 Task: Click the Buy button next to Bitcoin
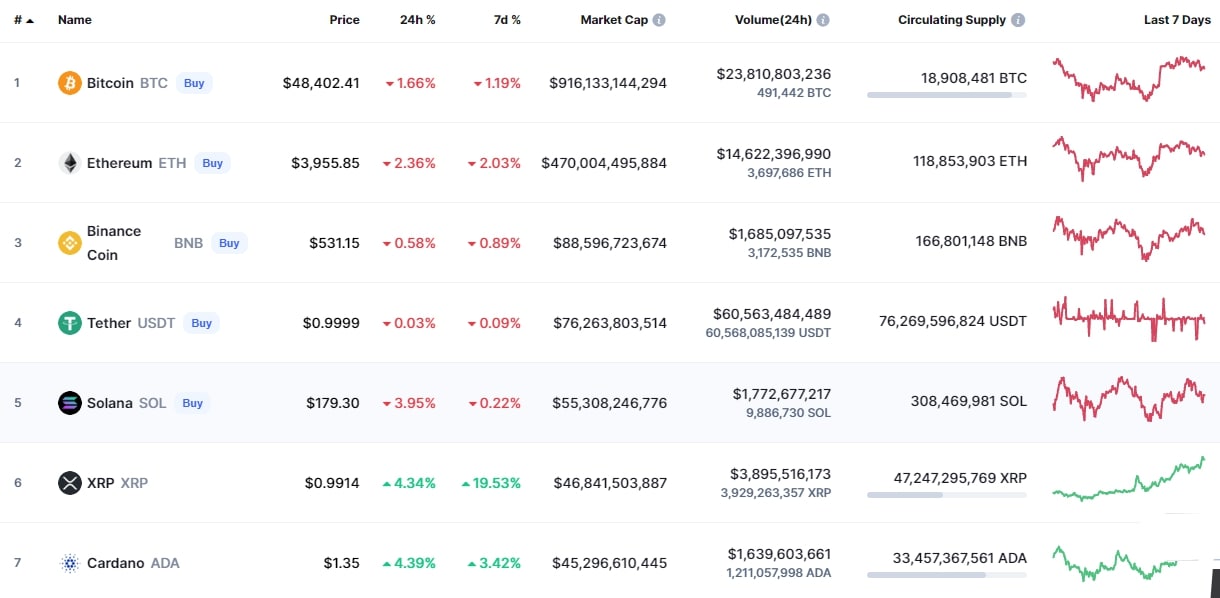click(194, 83)
